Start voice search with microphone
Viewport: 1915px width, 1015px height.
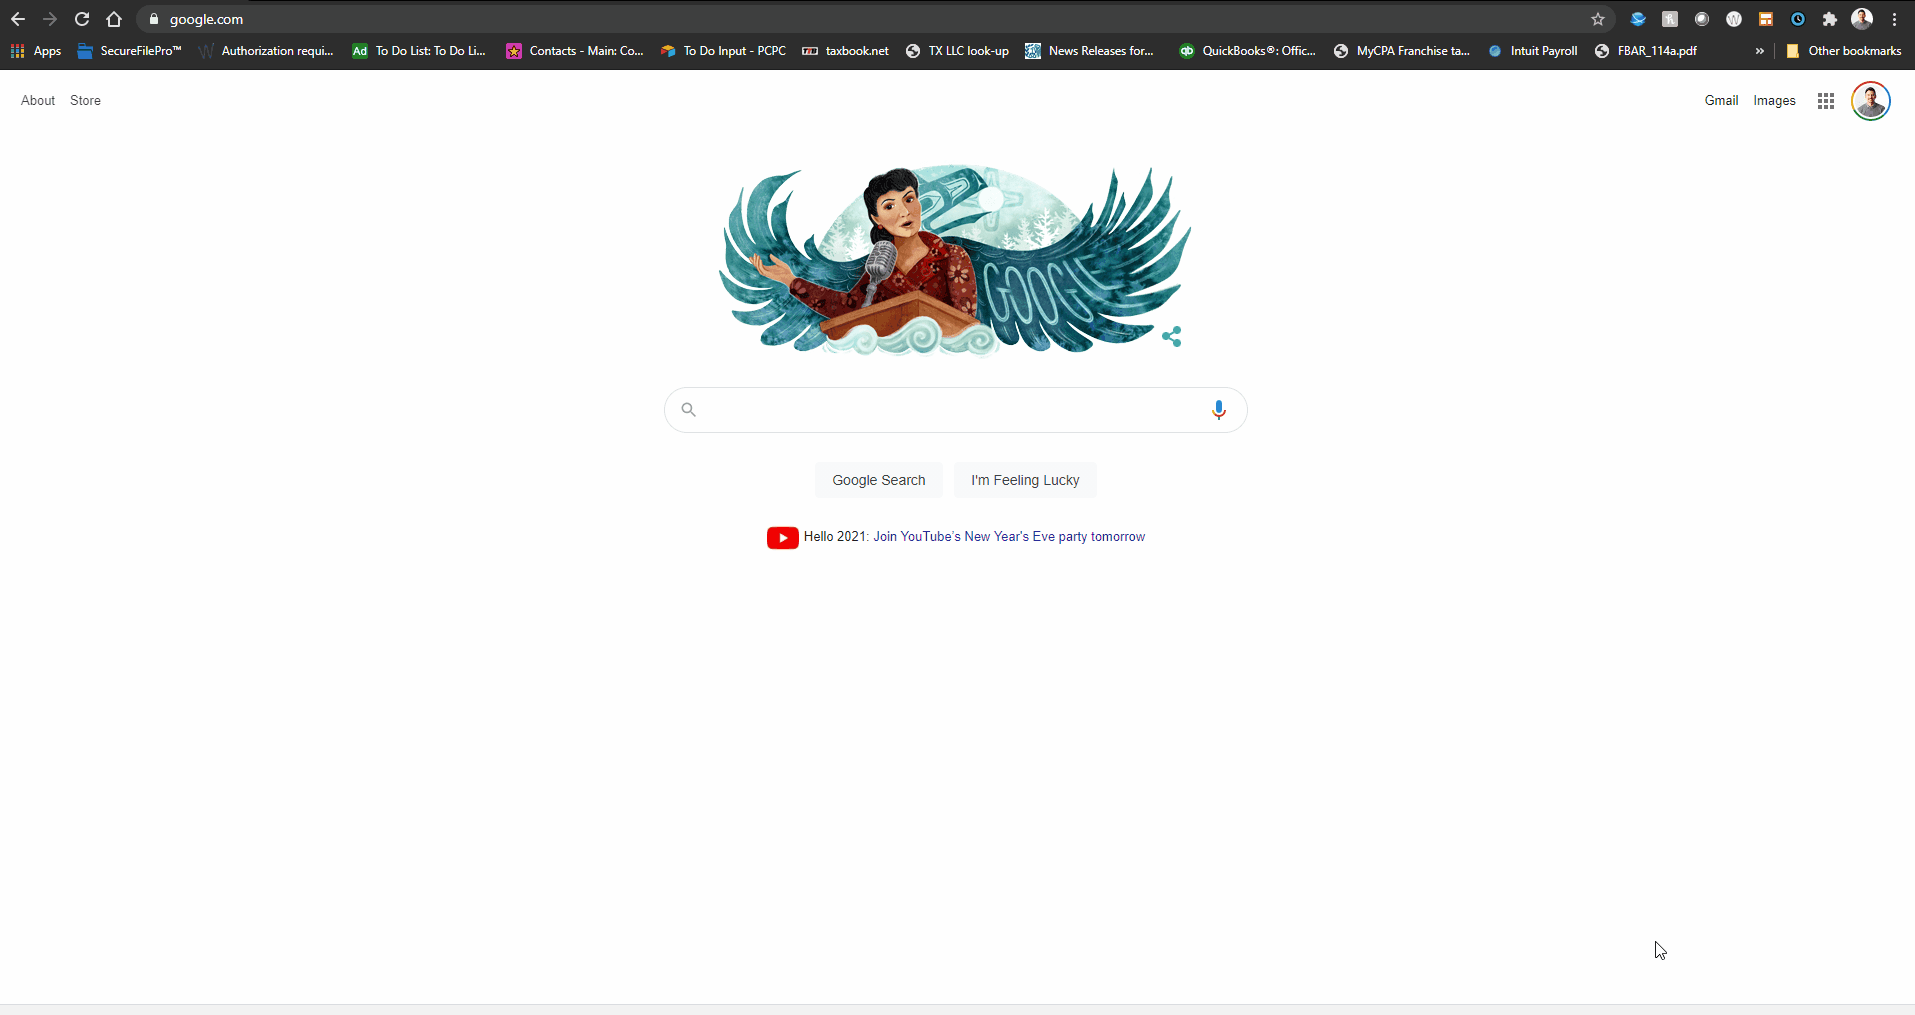(x=1218, y=409)
